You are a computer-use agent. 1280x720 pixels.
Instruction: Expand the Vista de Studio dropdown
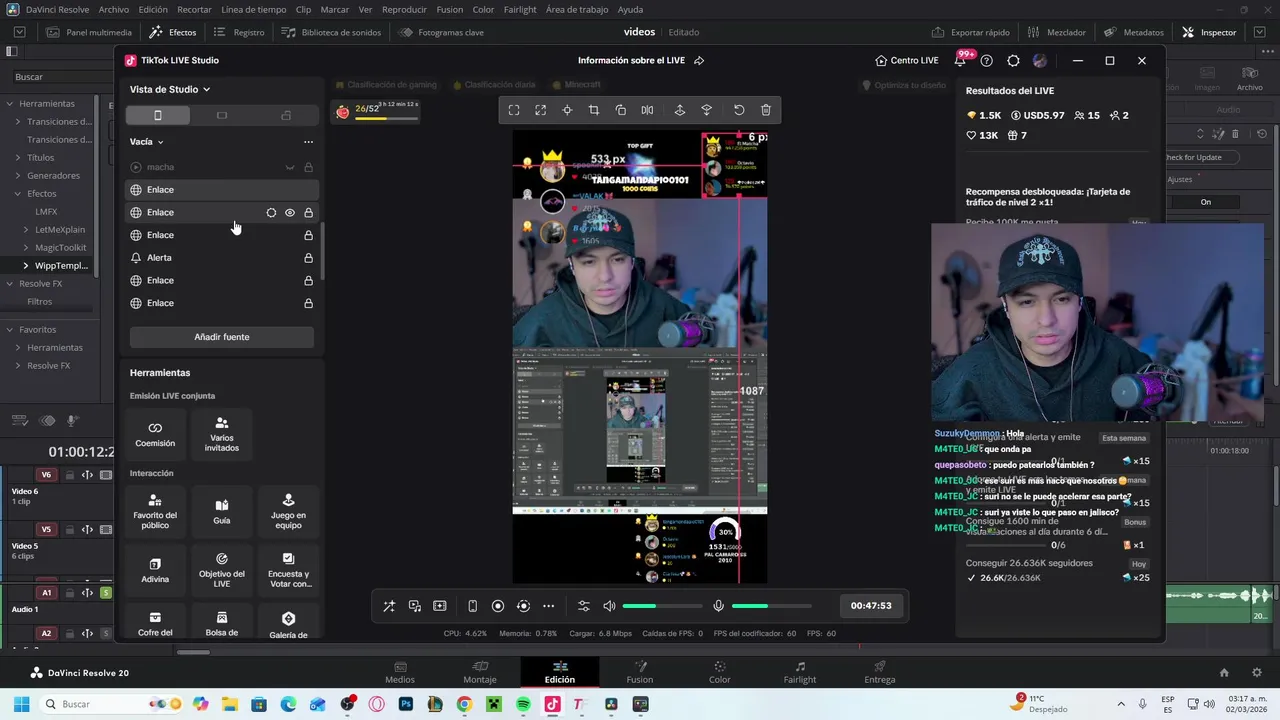click(x=170, y=89)
